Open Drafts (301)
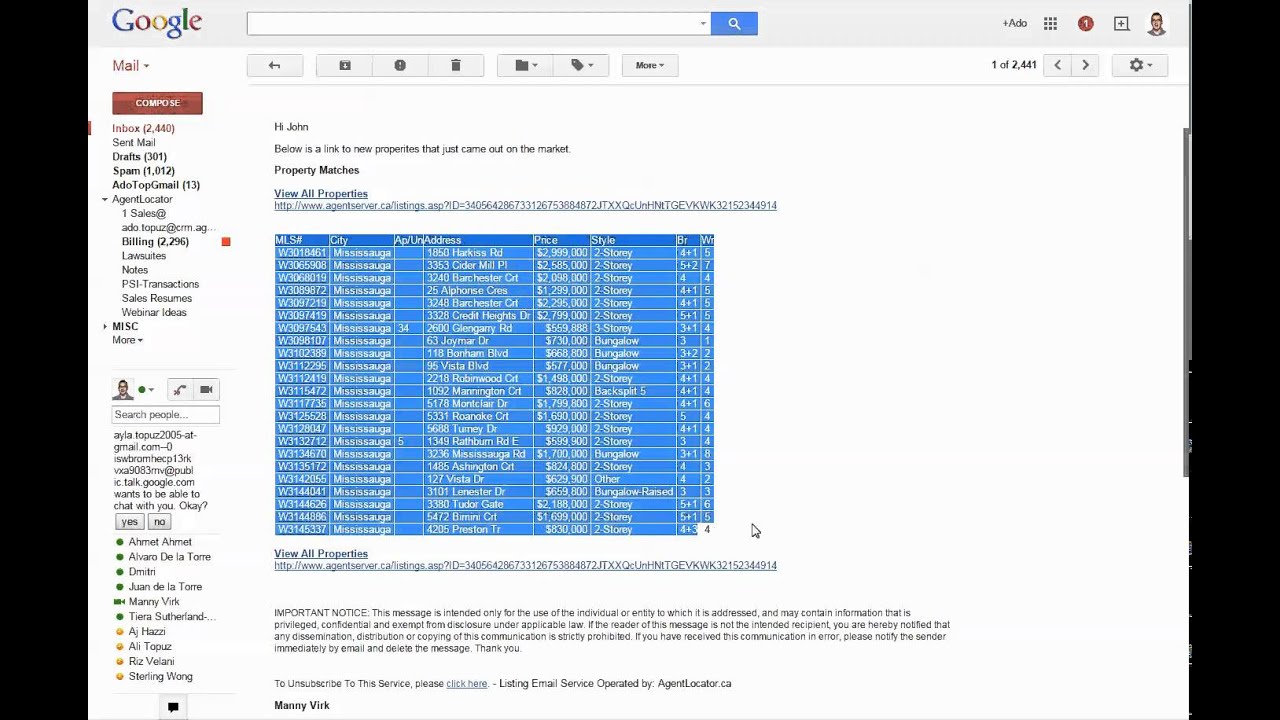Image resolution: width=1280 pixels, height=720 pixels. click(x=139, y=156)
